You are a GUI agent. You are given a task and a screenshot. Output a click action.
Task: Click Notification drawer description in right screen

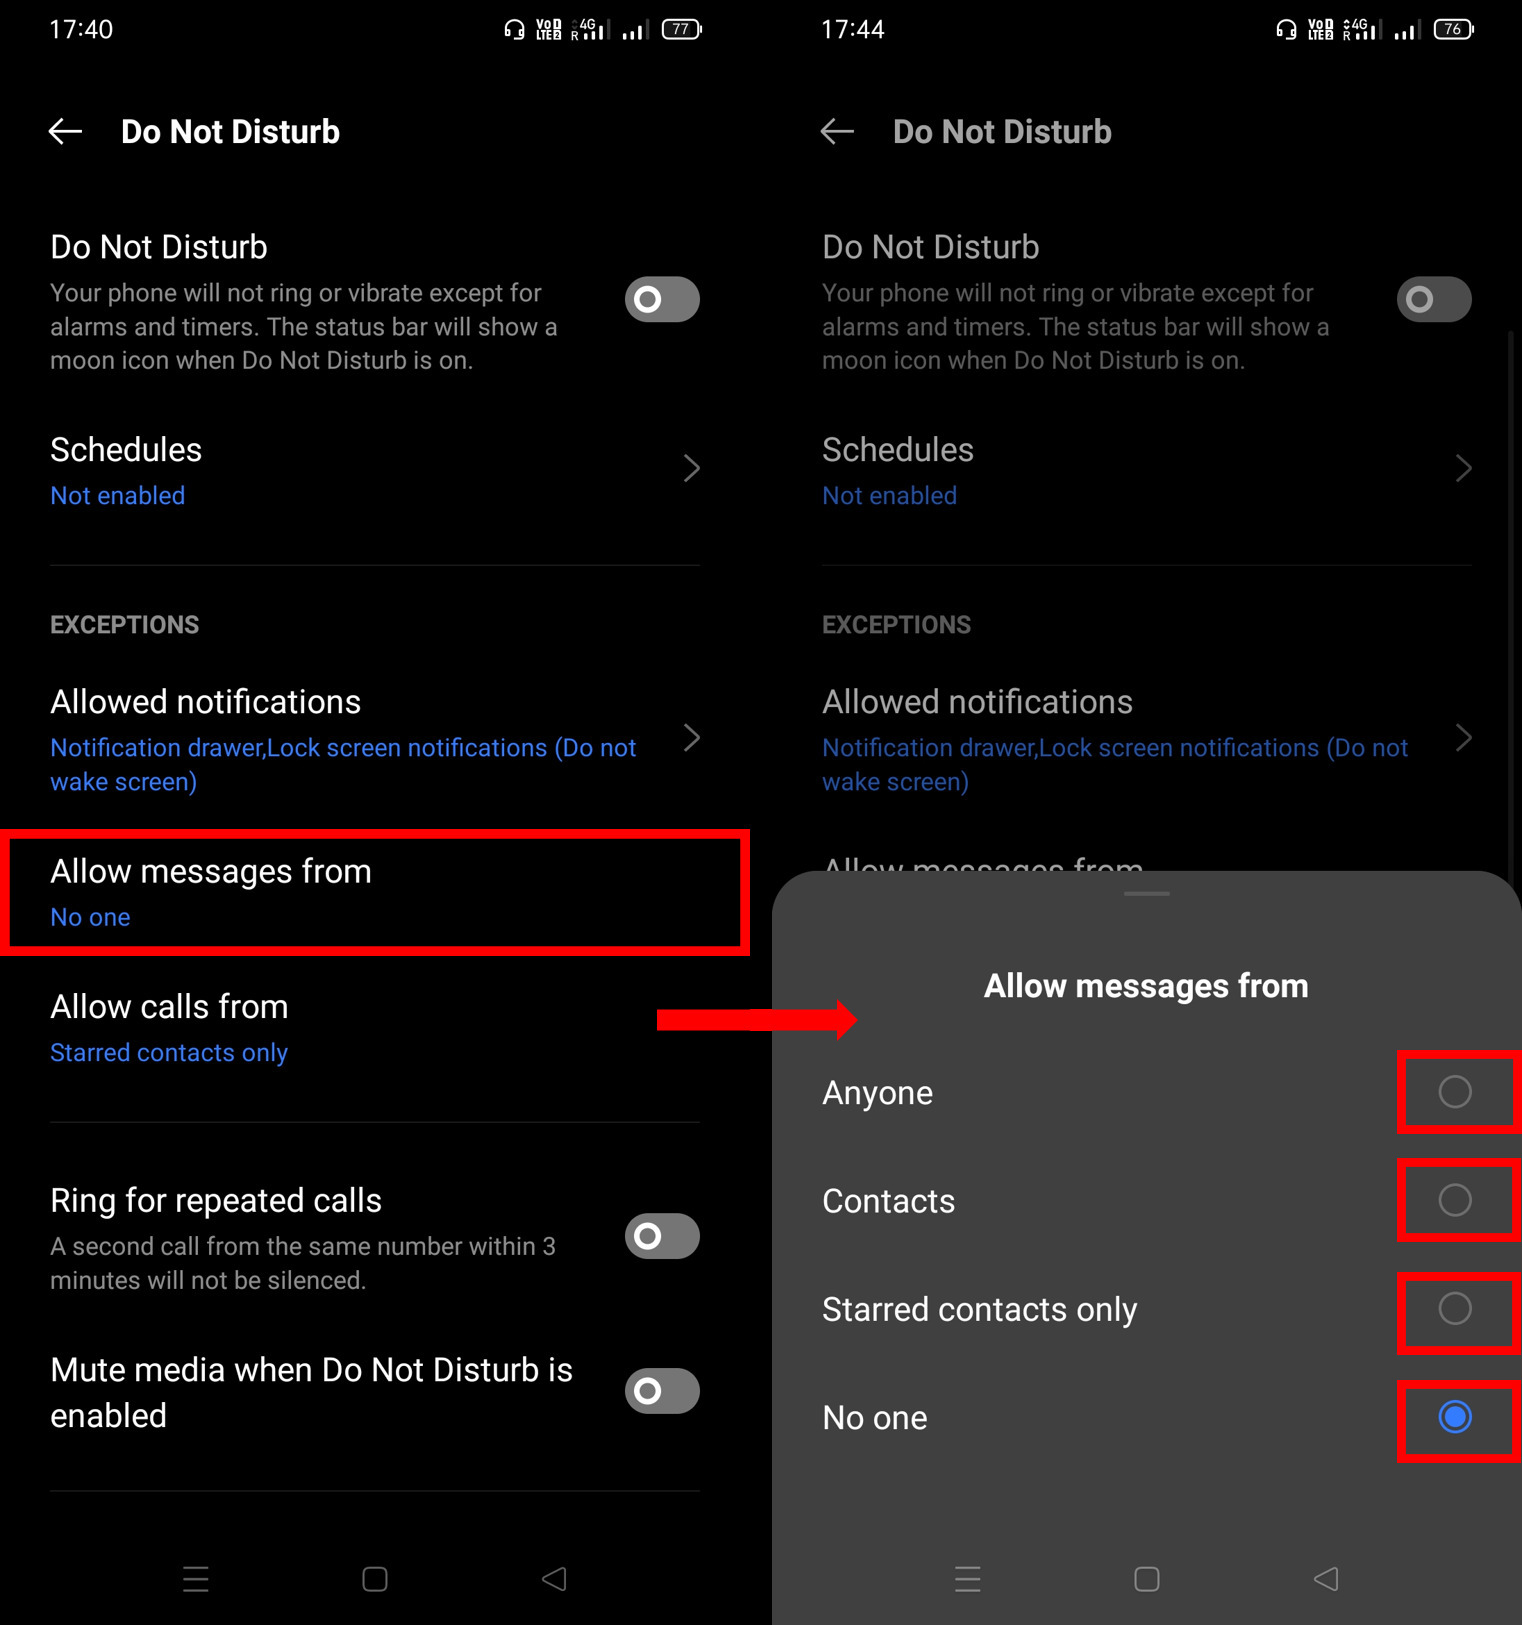click(1115, 765)
